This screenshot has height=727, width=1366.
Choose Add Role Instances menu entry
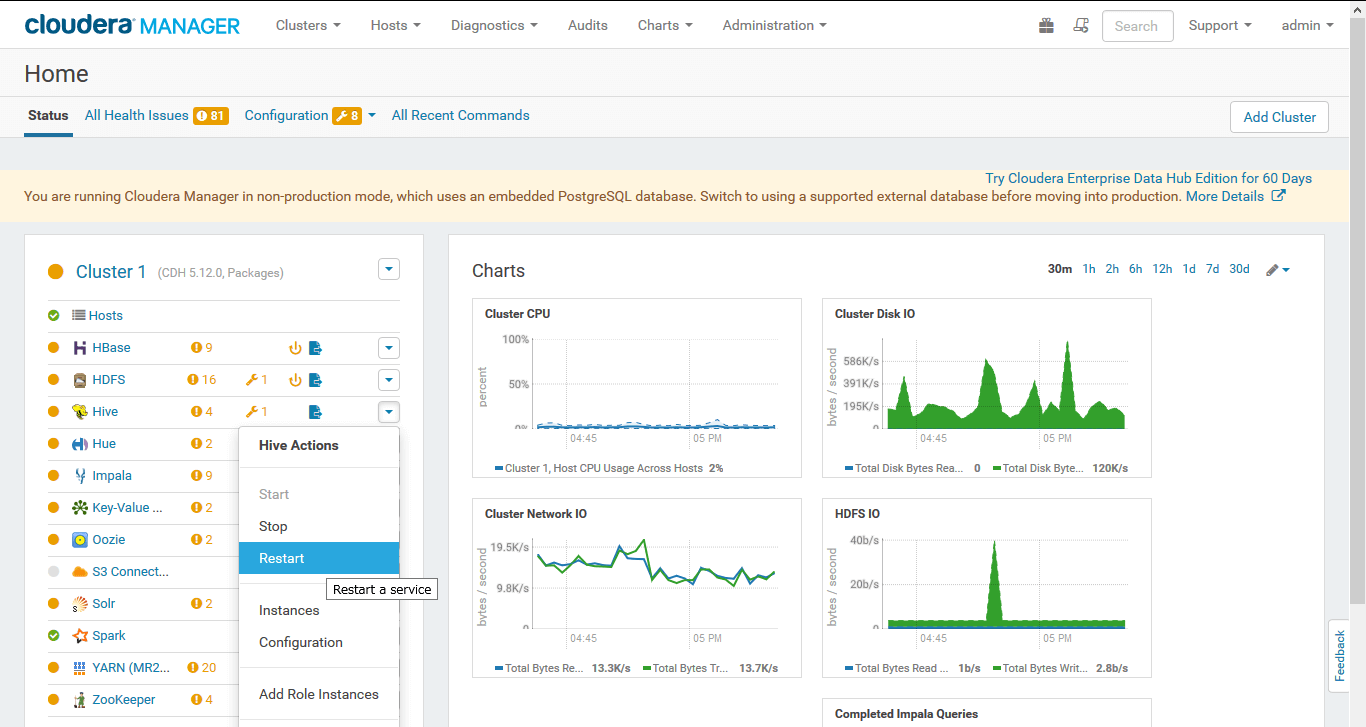coord(319,694)
